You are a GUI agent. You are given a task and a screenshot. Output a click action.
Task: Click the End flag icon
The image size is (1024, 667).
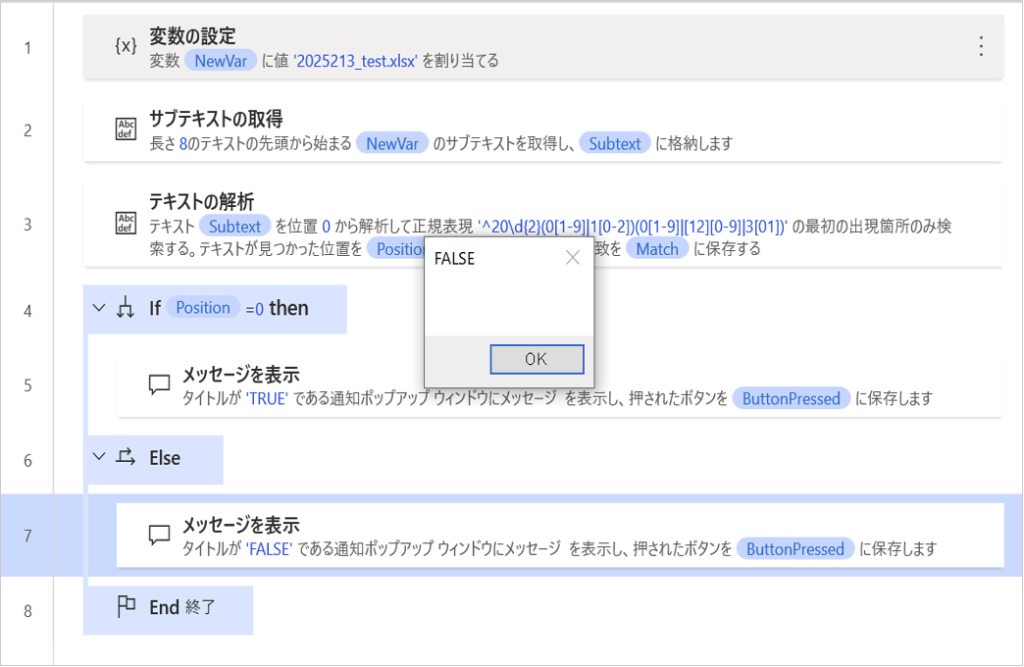[x=126, y=608]
